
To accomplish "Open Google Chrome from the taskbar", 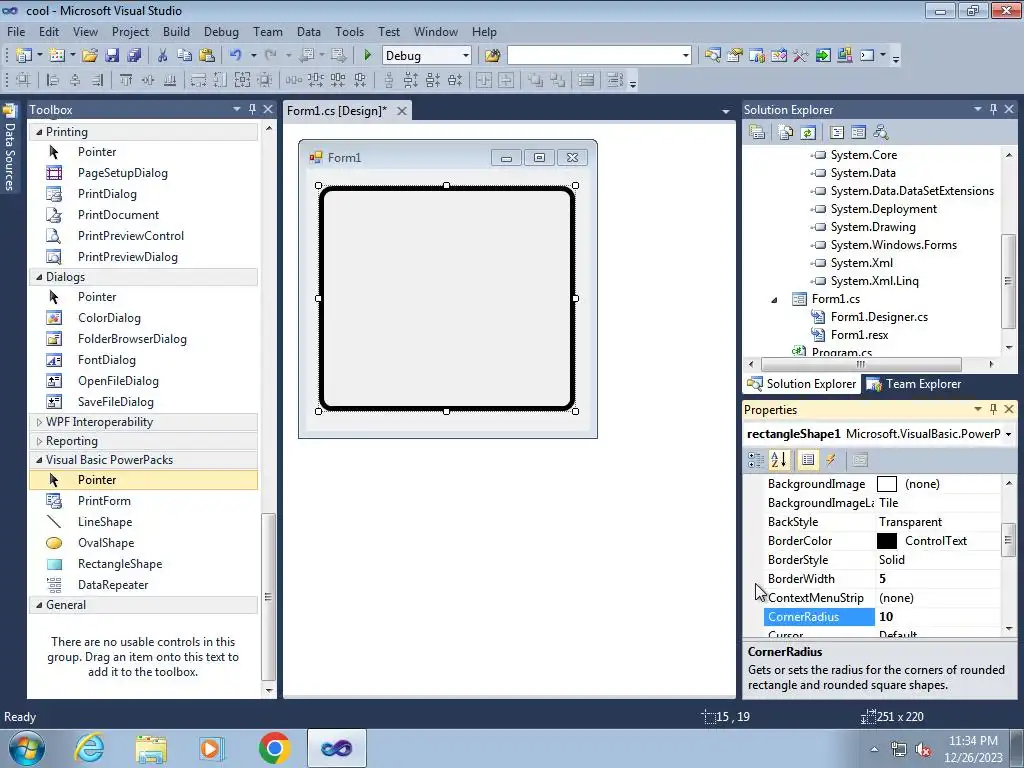I will [x=274, y=748].
